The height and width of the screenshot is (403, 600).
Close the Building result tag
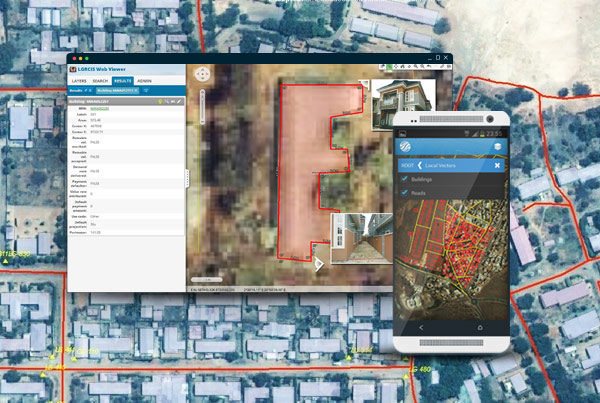click(x=135, y=91)
